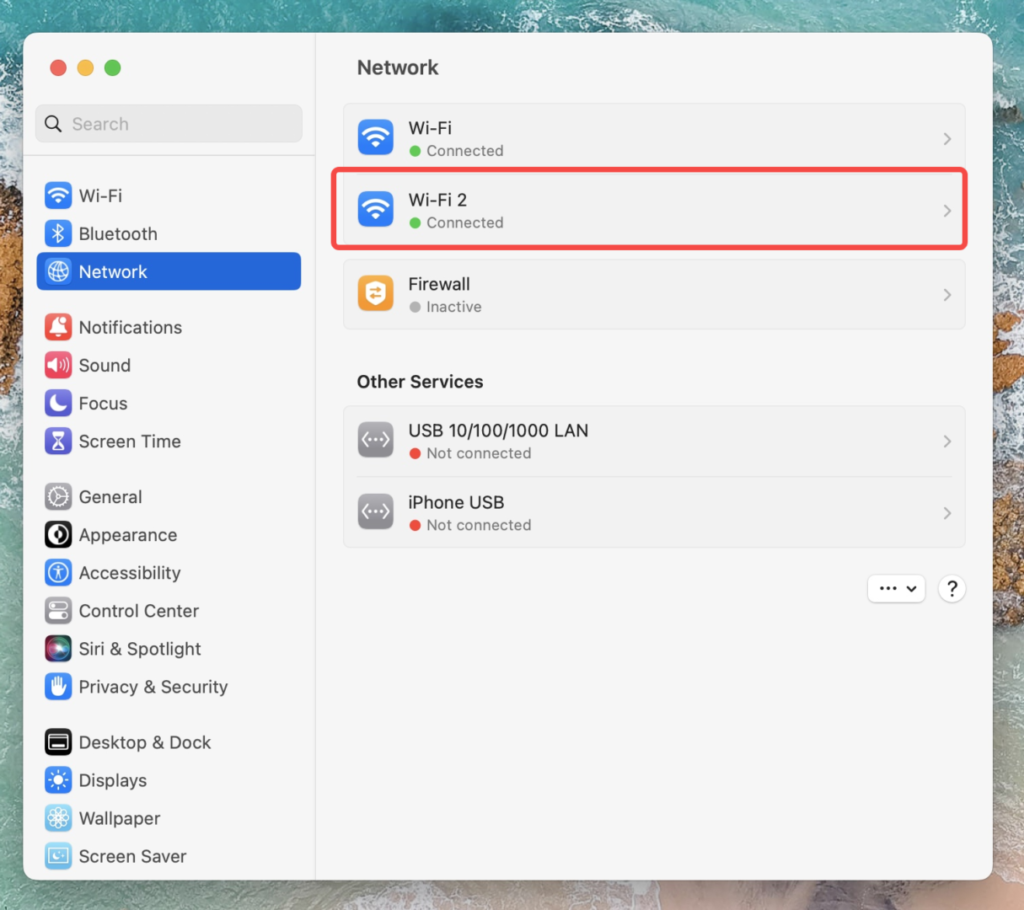This screenshot has width=1024, height=910.
Task: Open Wallpaper settings
Action: pos(59,818)
